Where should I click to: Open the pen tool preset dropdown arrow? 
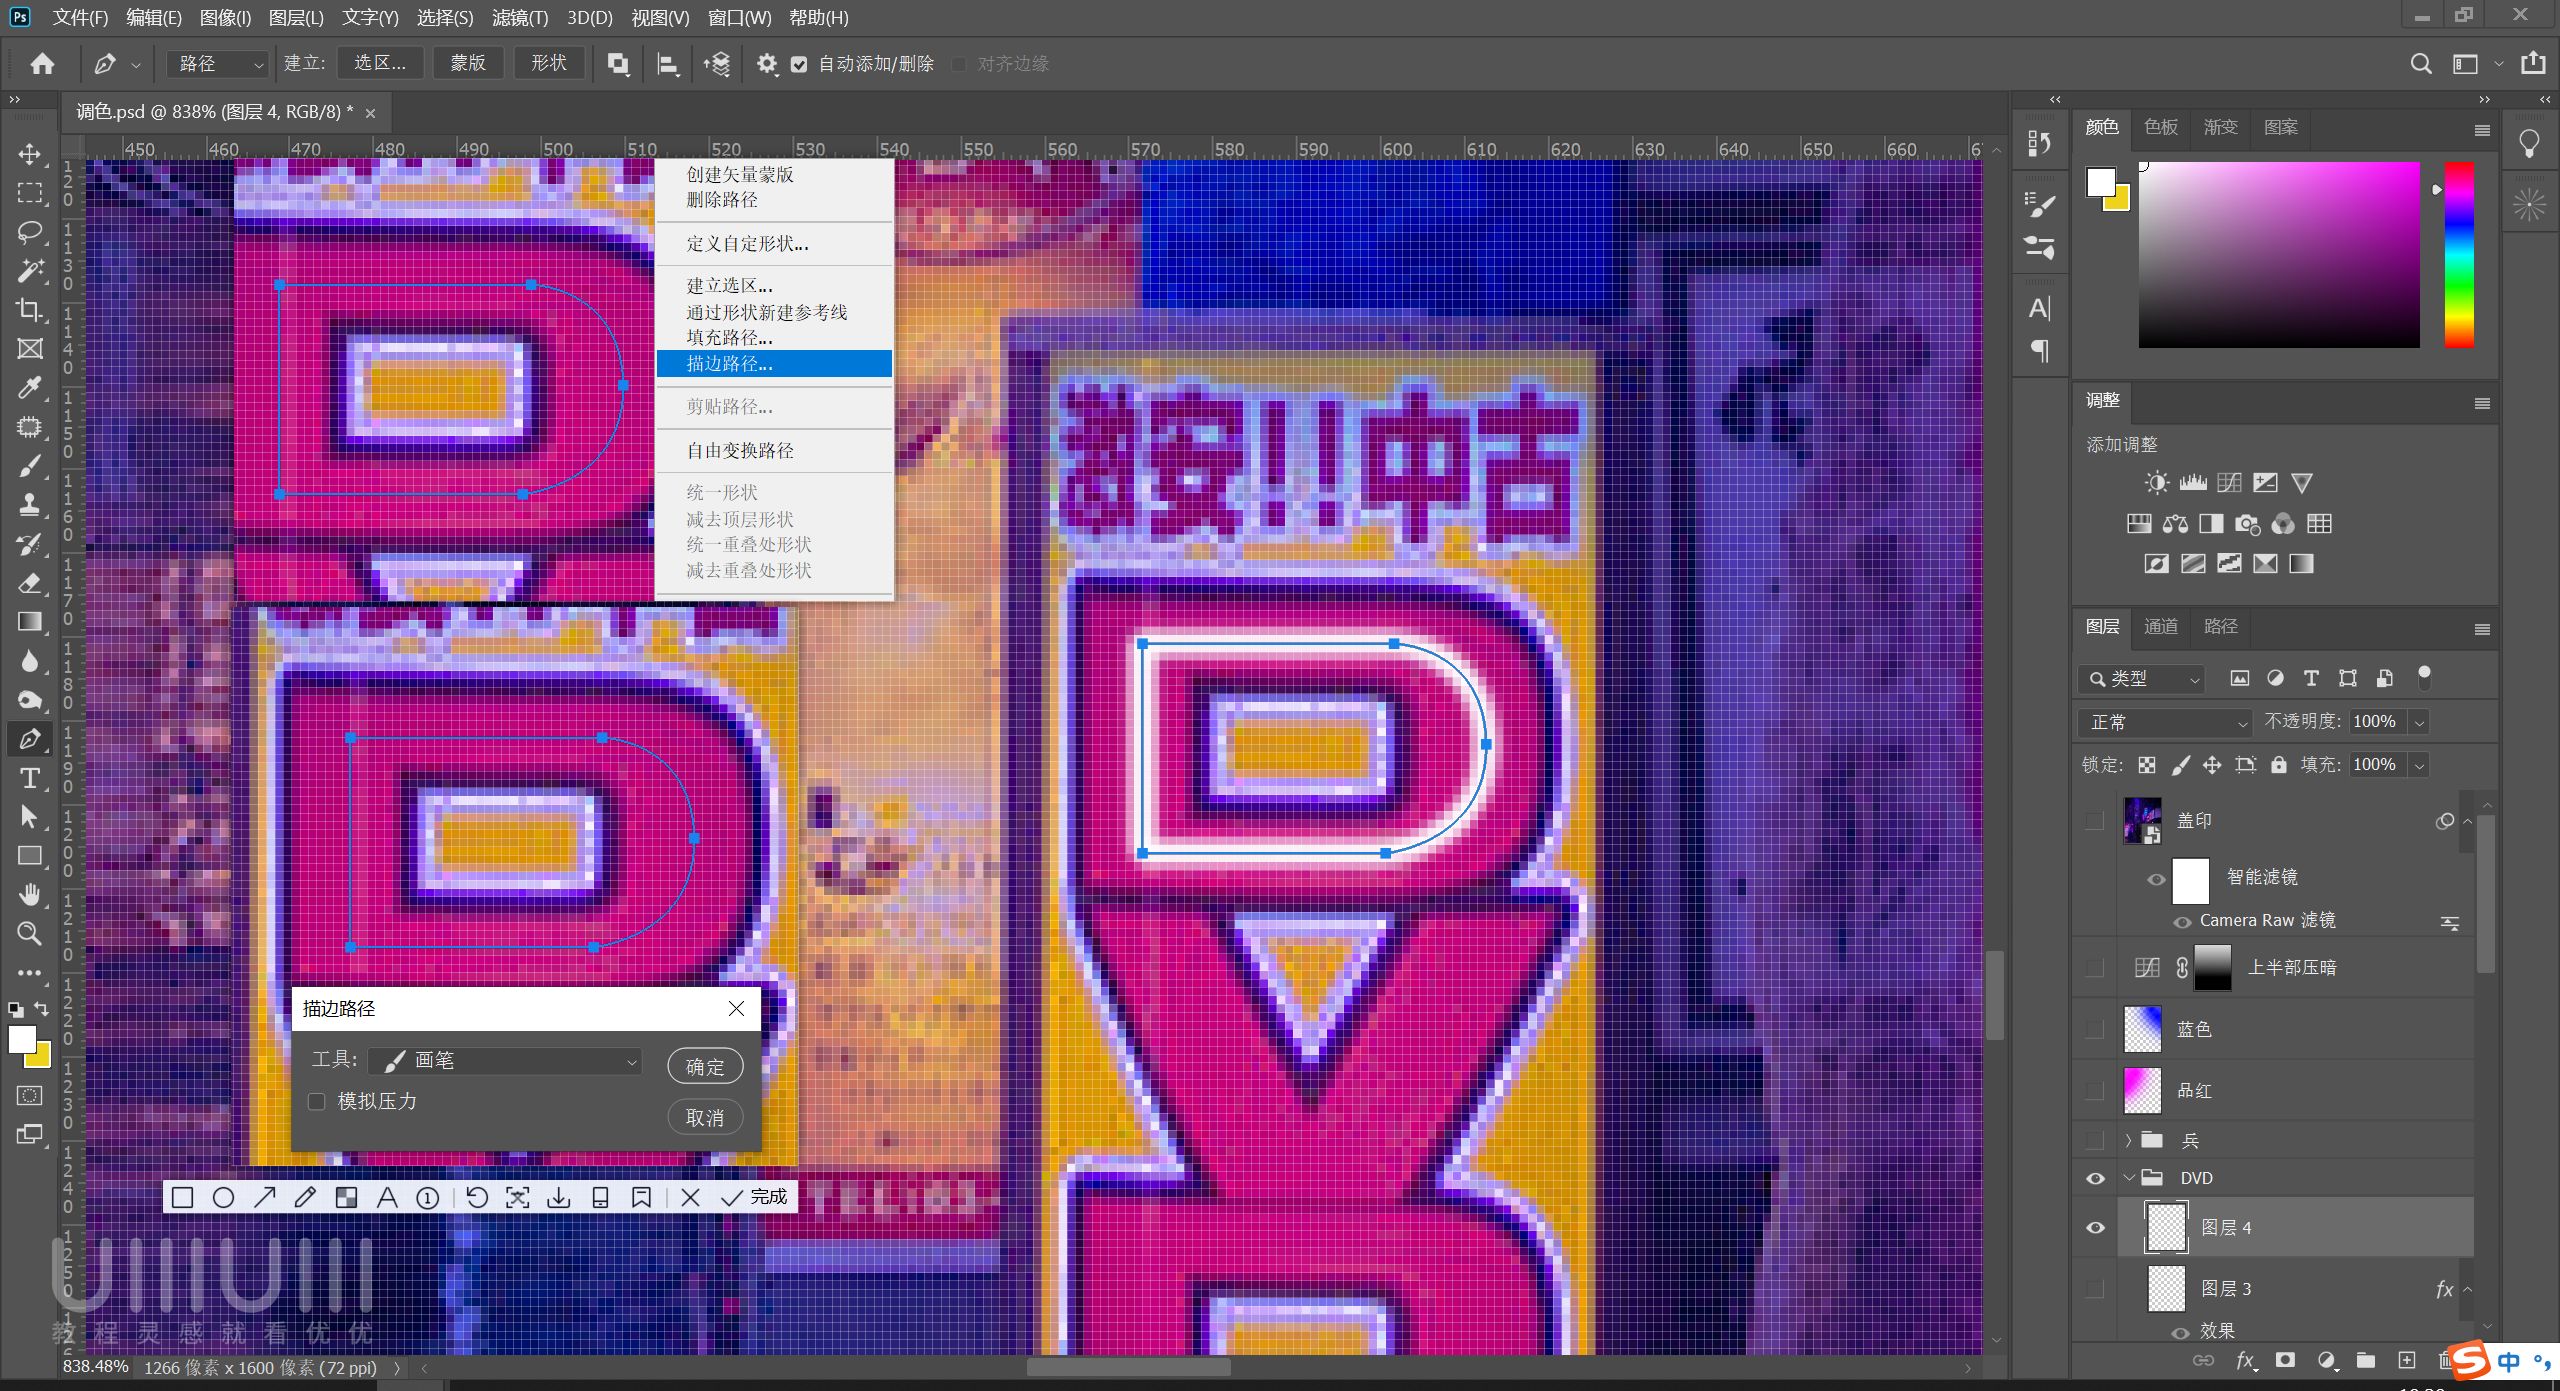pos(136,65)
